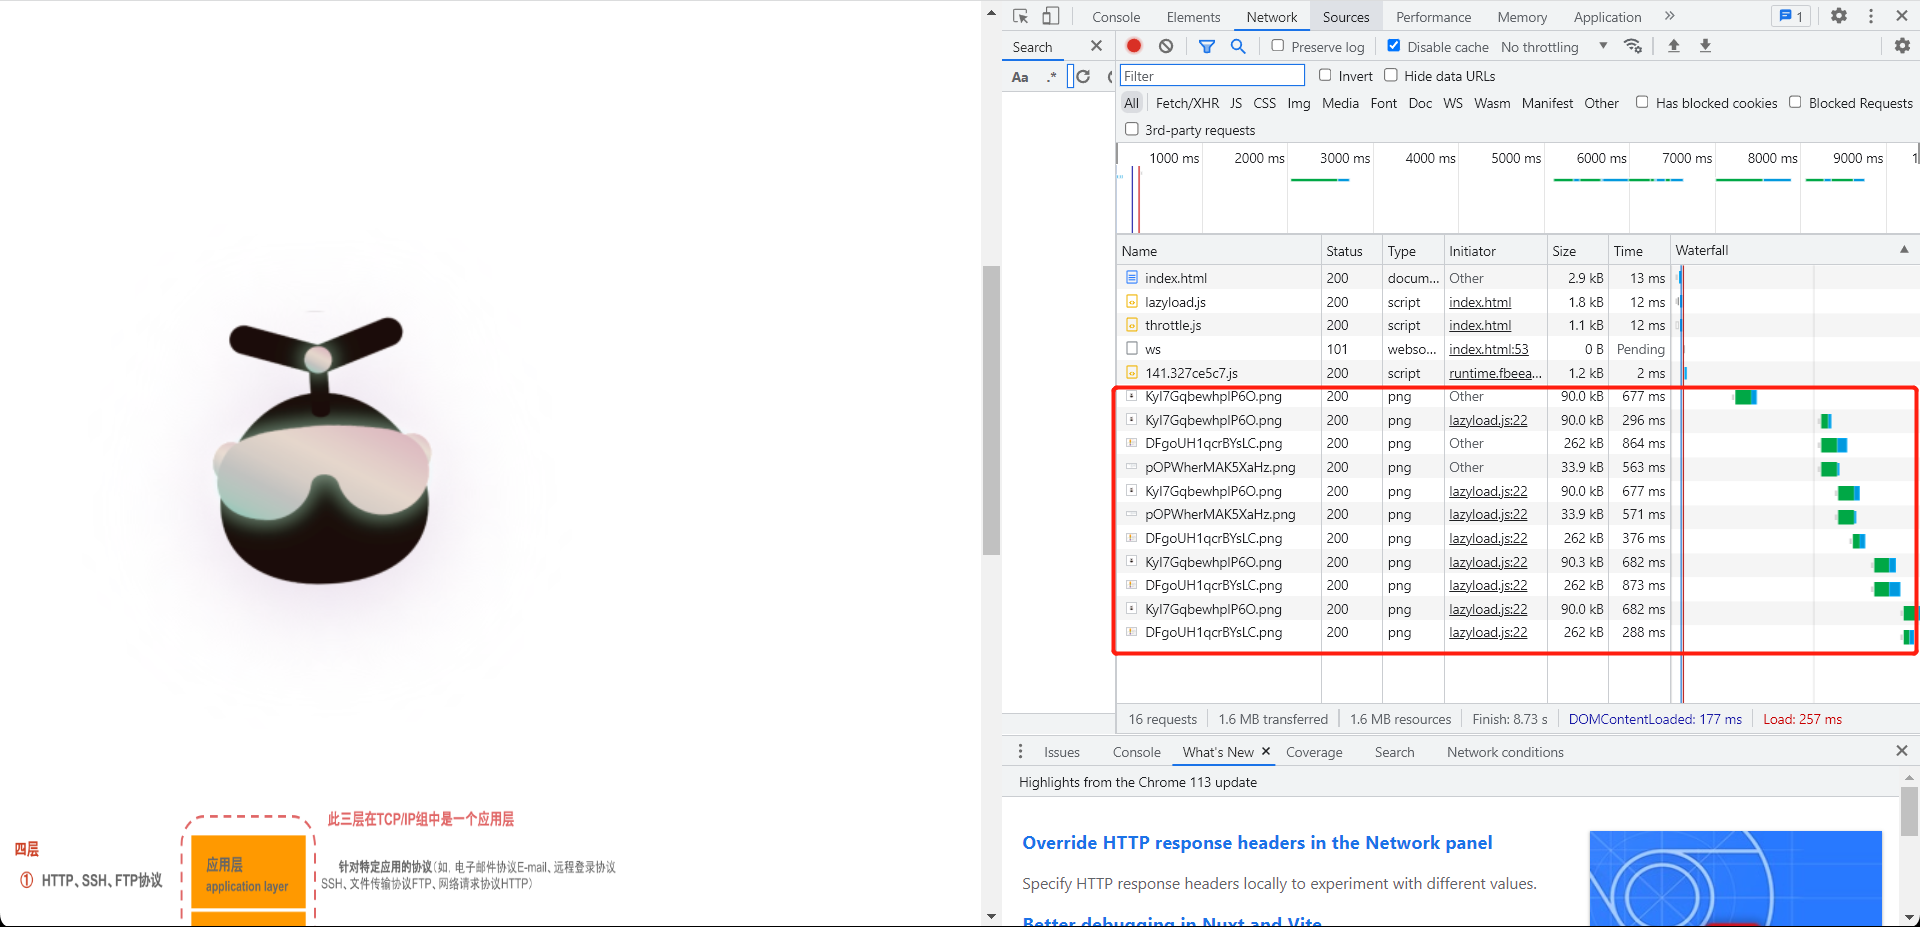Close the bottom drawer panel

[x=1902, y=751]
